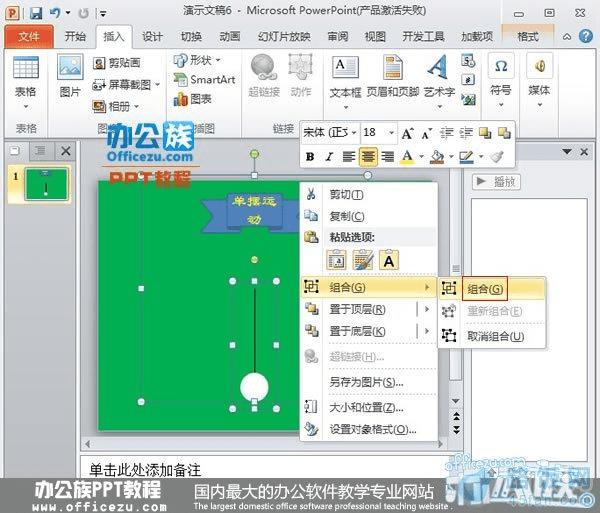Click the paste text-only option (A icon)
Screen dimensions: 600x513
point(389,261)
